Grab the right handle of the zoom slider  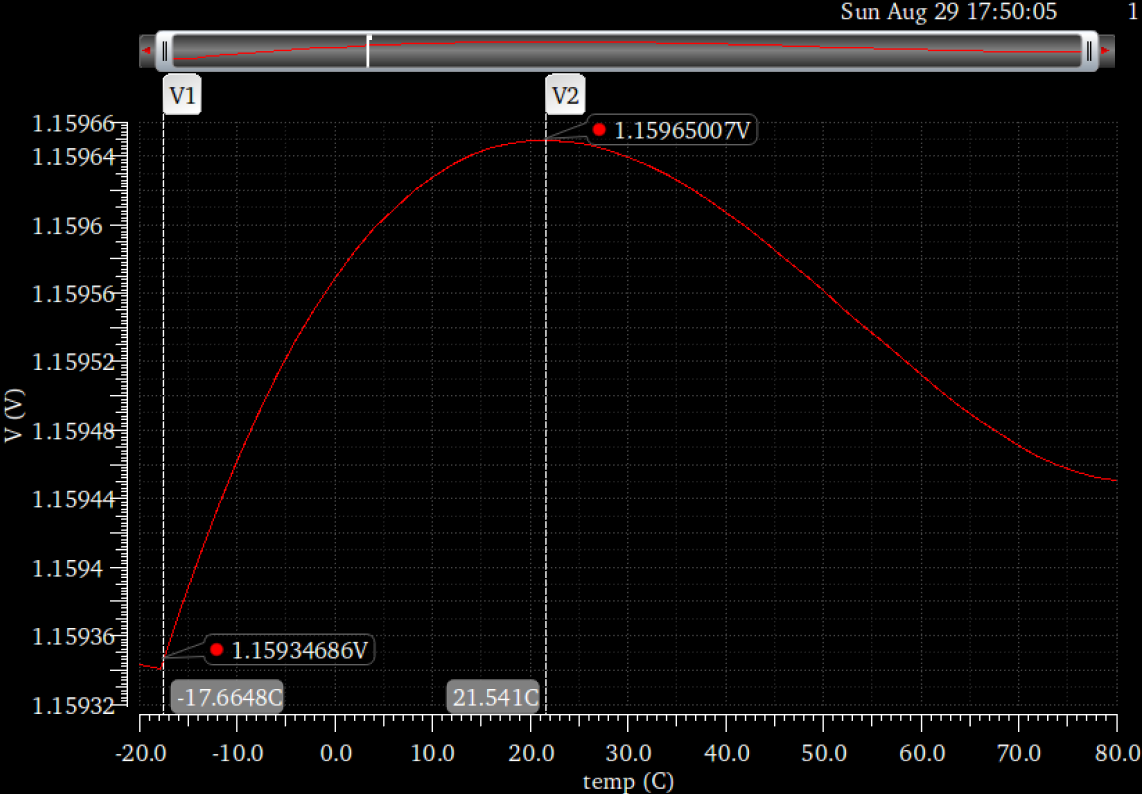point(1089,51)
